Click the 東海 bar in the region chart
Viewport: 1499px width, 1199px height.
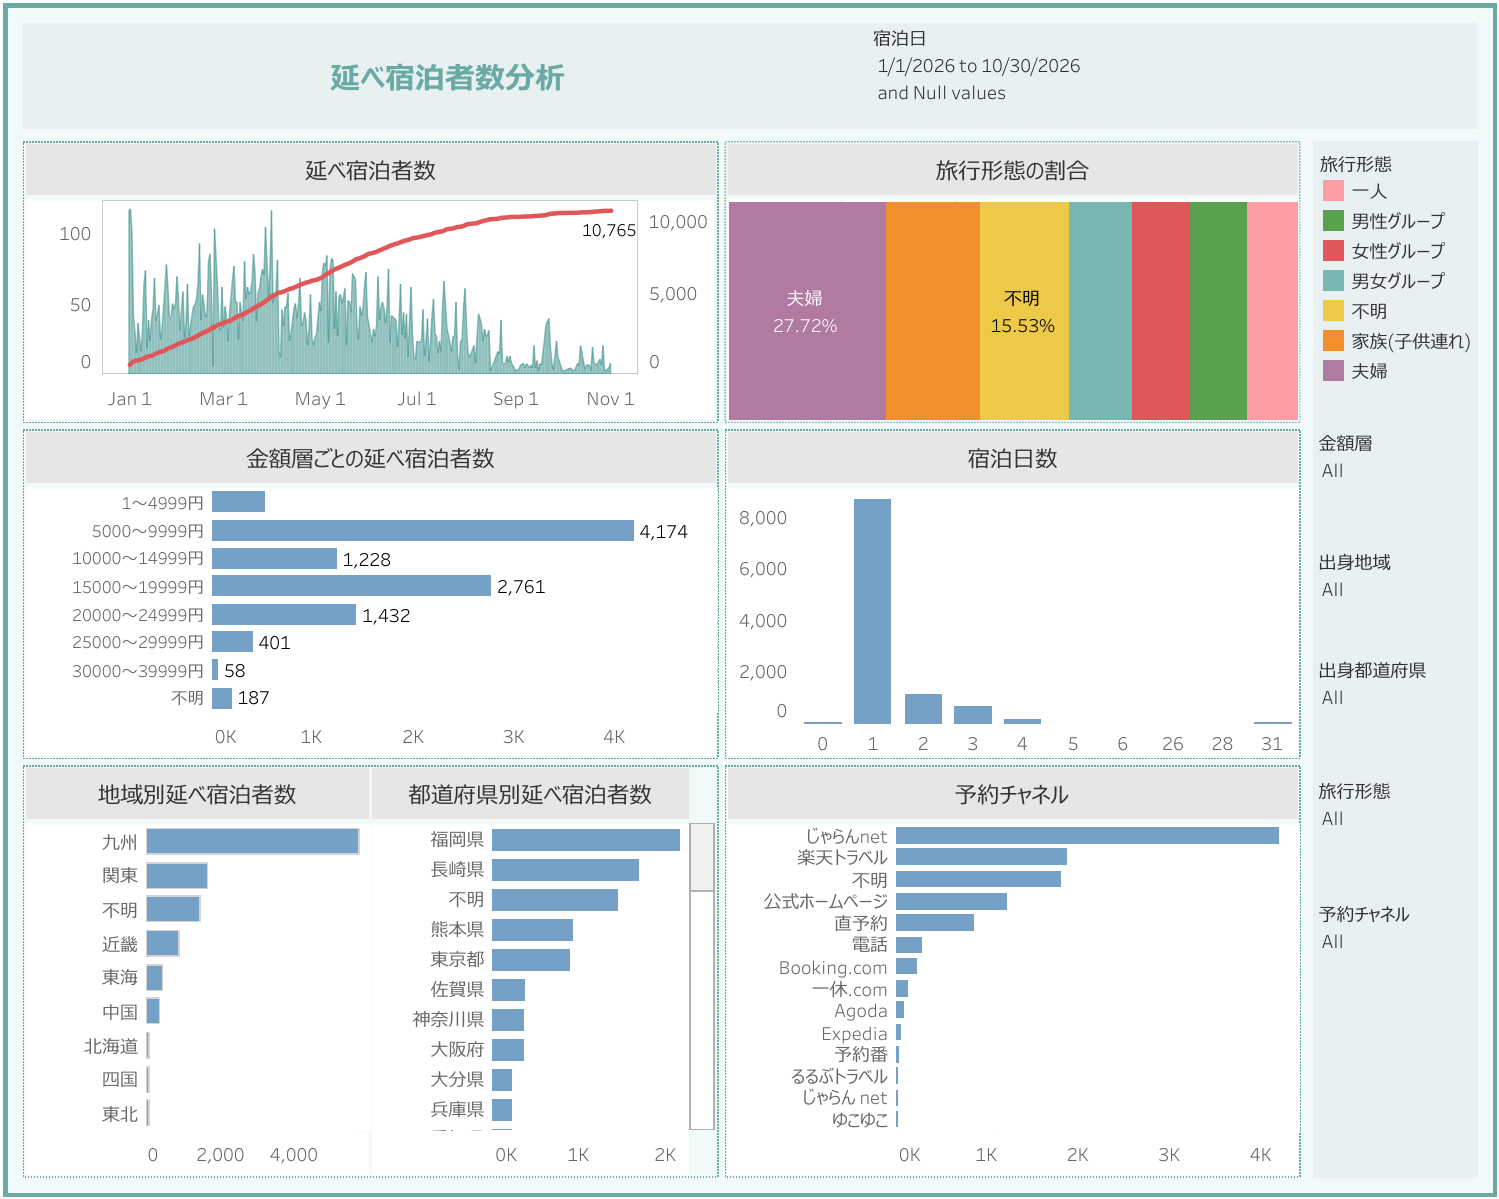click(155, 977)
